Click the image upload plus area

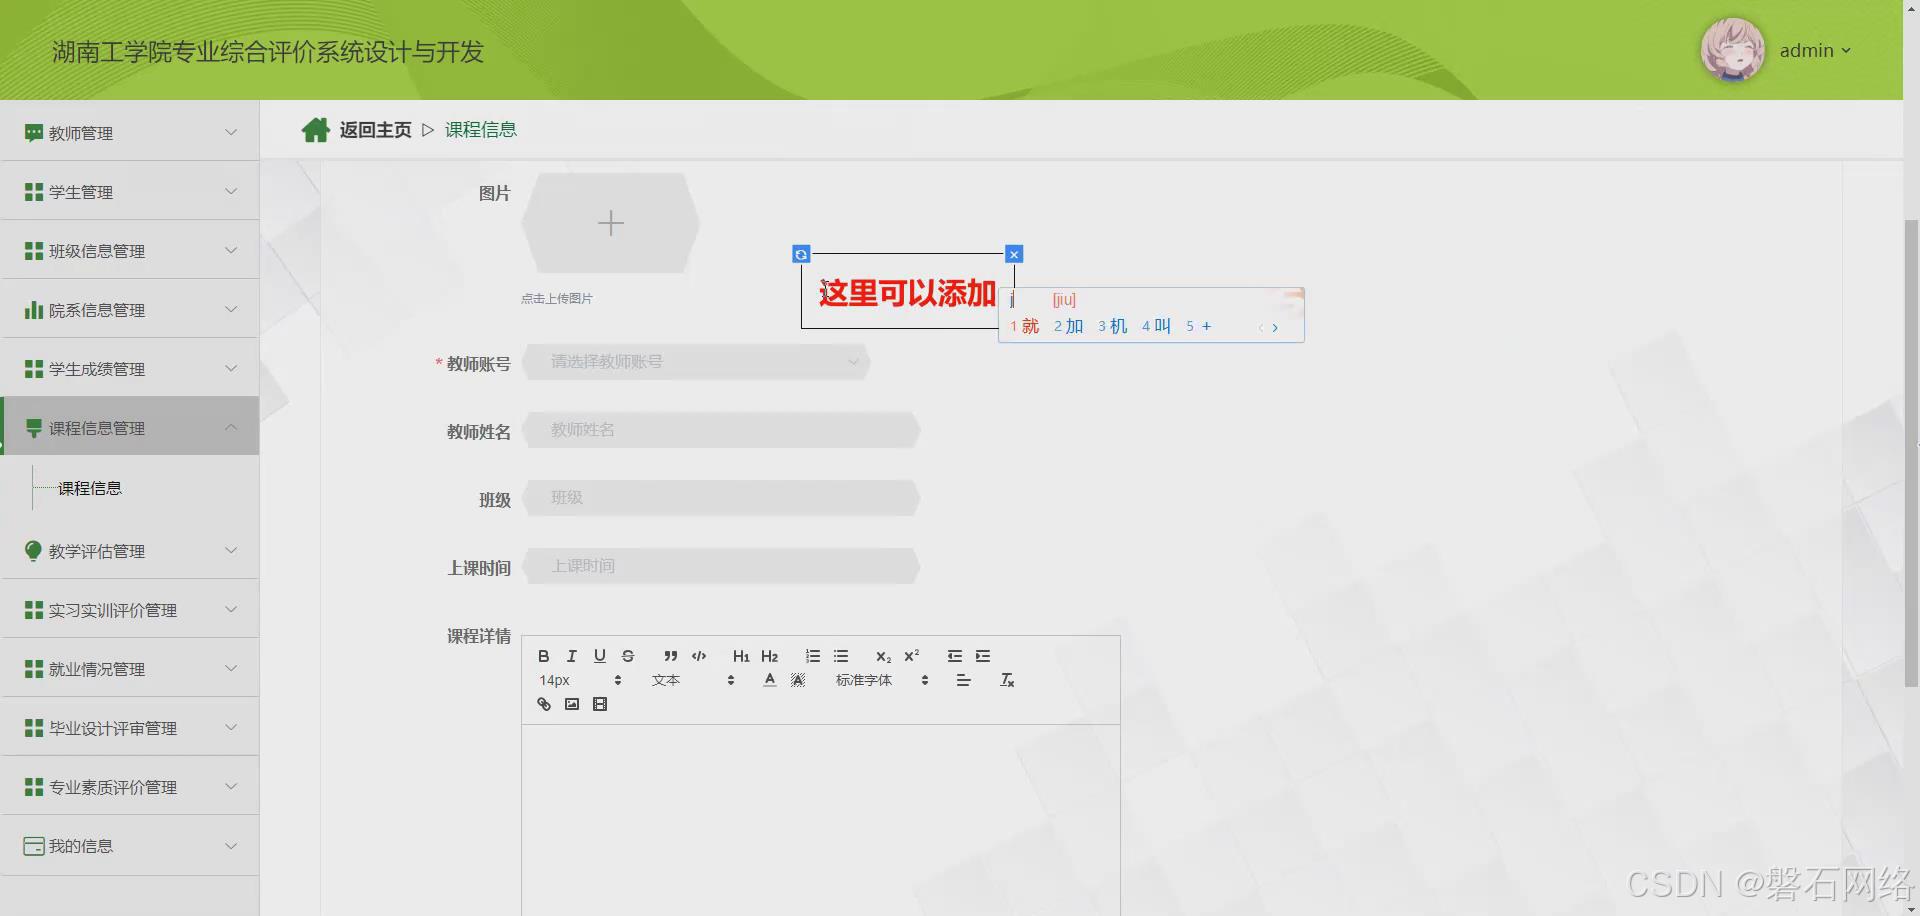(610, 222)
